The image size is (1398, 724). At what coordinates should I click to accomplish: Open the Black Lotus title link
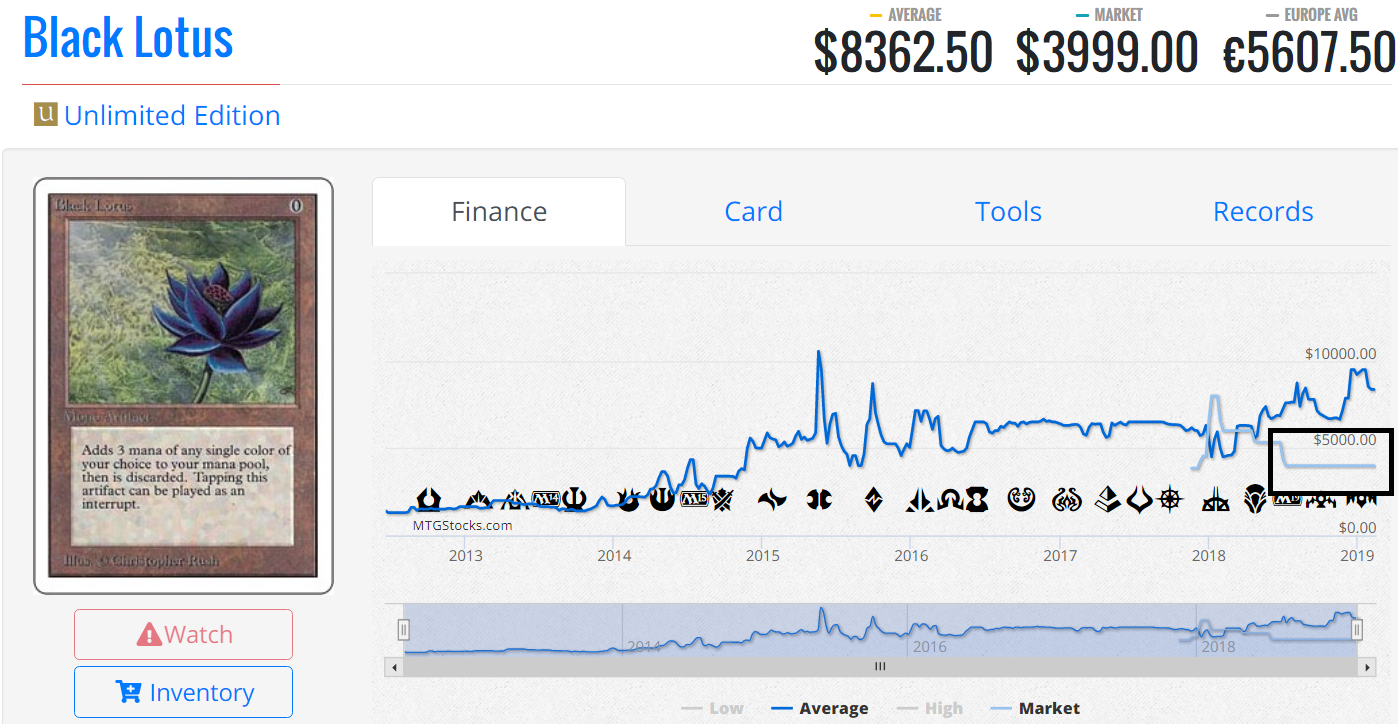click(x=128, y=38)
